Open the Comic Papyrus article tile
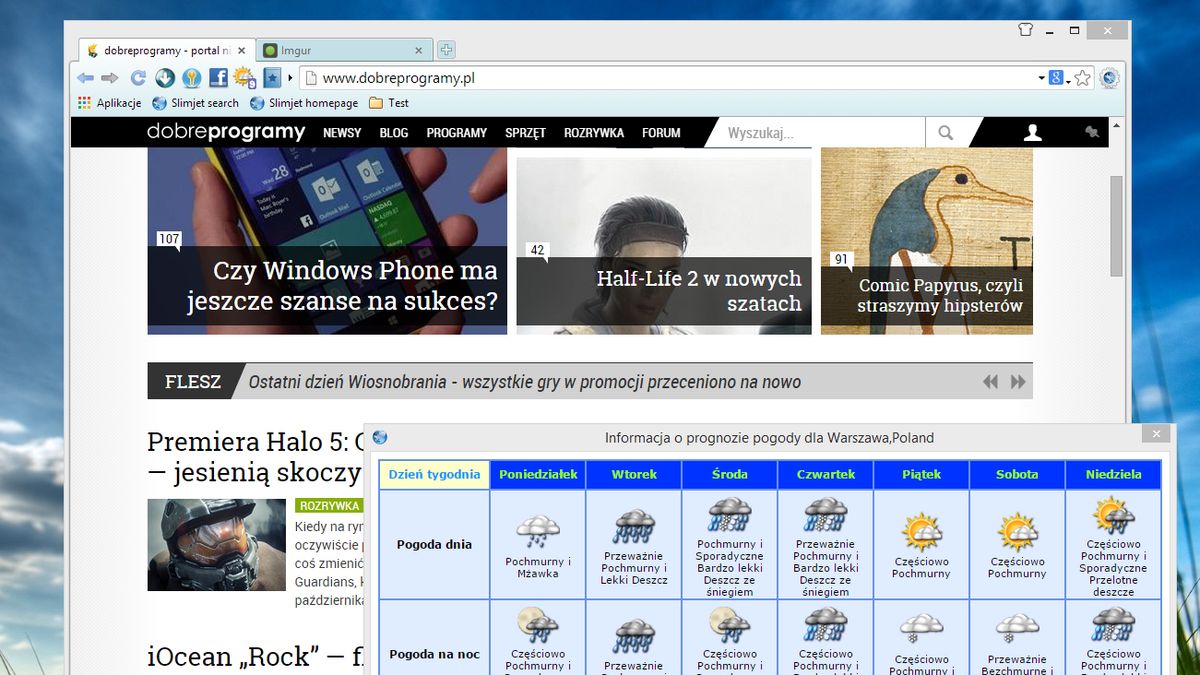Image resolution: width=1200 pixels, height=675 pixels. tap(927, 241)
